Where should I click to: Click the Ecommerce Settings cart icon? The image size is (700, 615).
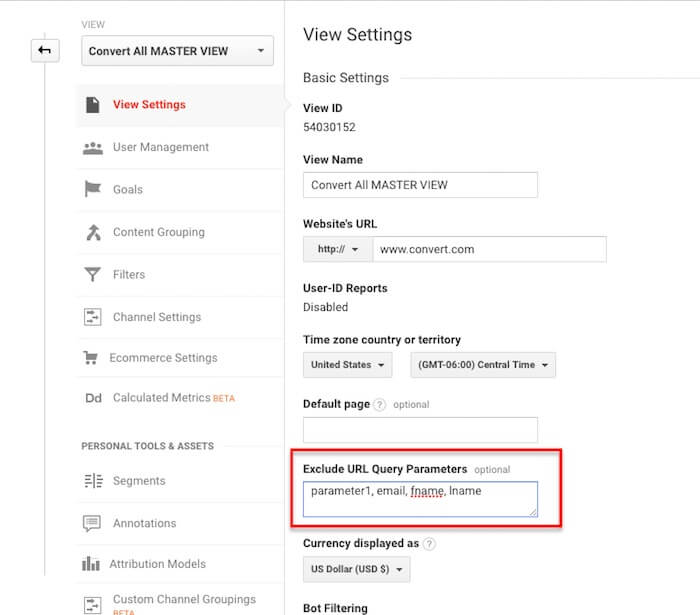[x=91, y=357]
